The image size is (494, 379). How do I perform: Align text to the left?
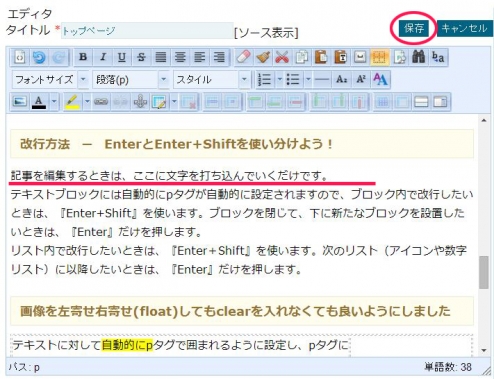199,57
